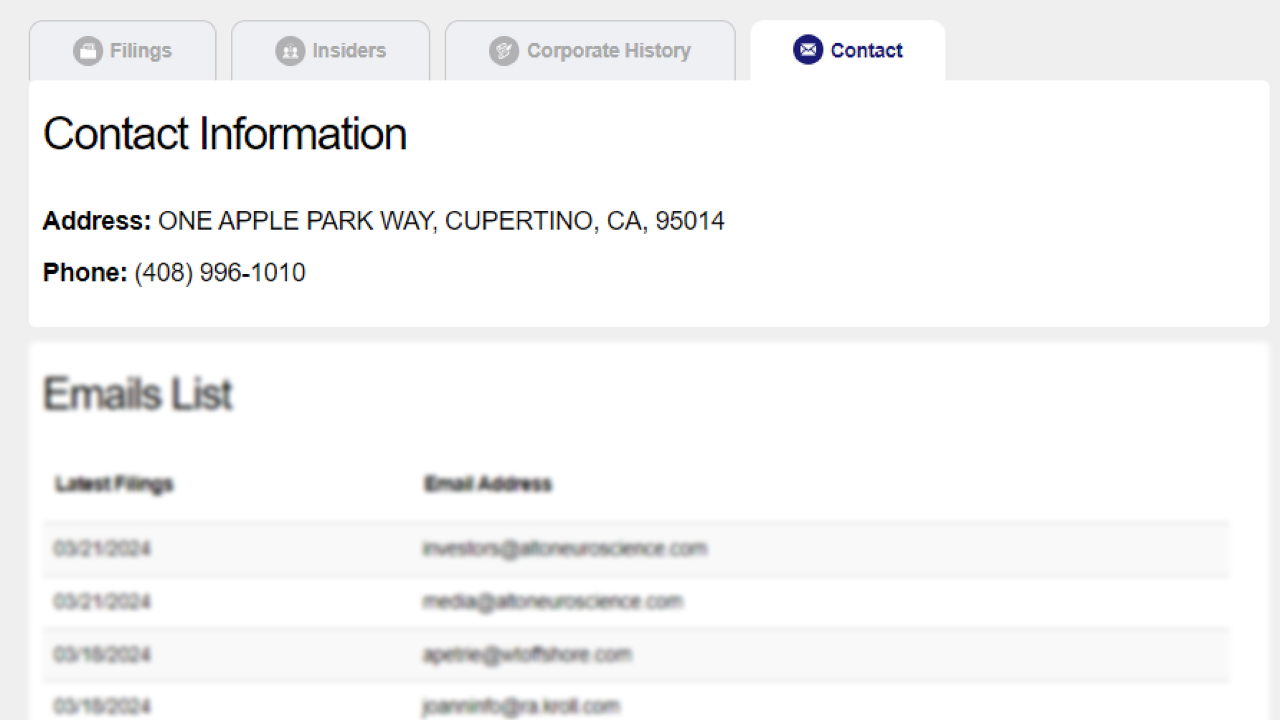This screenshot has height=720, width=1280.
Task: Select the apetrie@wtoffshore.com email address
Action: pos(527,655)
